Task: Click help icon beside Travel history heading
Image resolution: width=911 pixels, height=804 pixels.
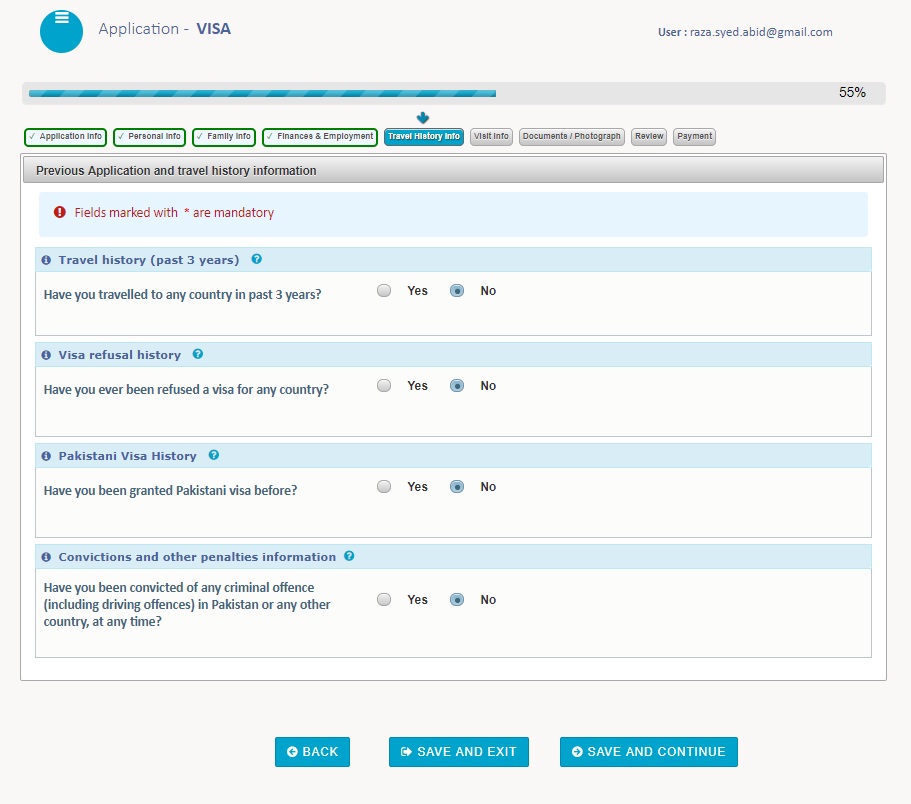Action: 256,259
